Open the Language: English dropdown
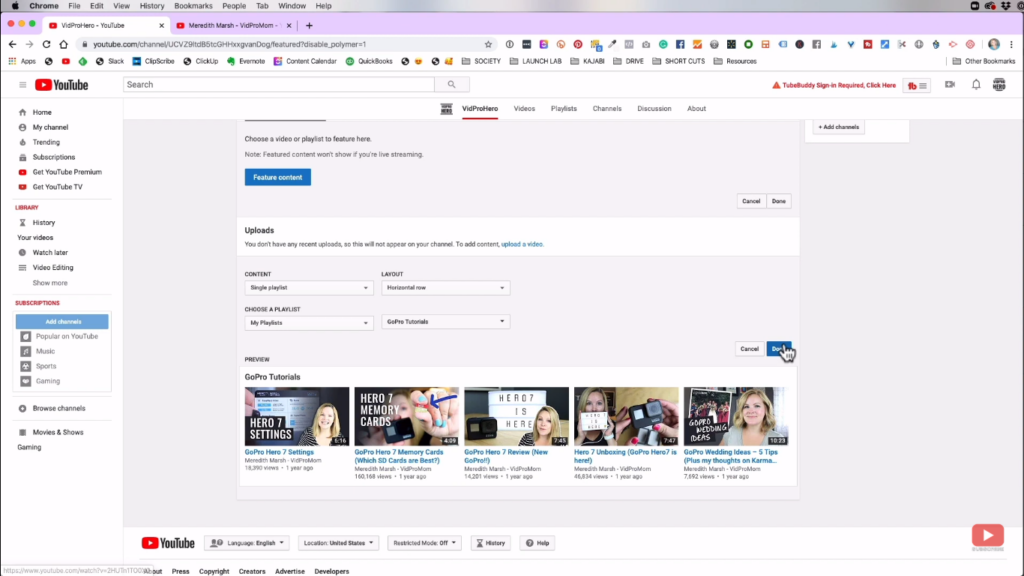1024x576 pixels. coord(247,543)
